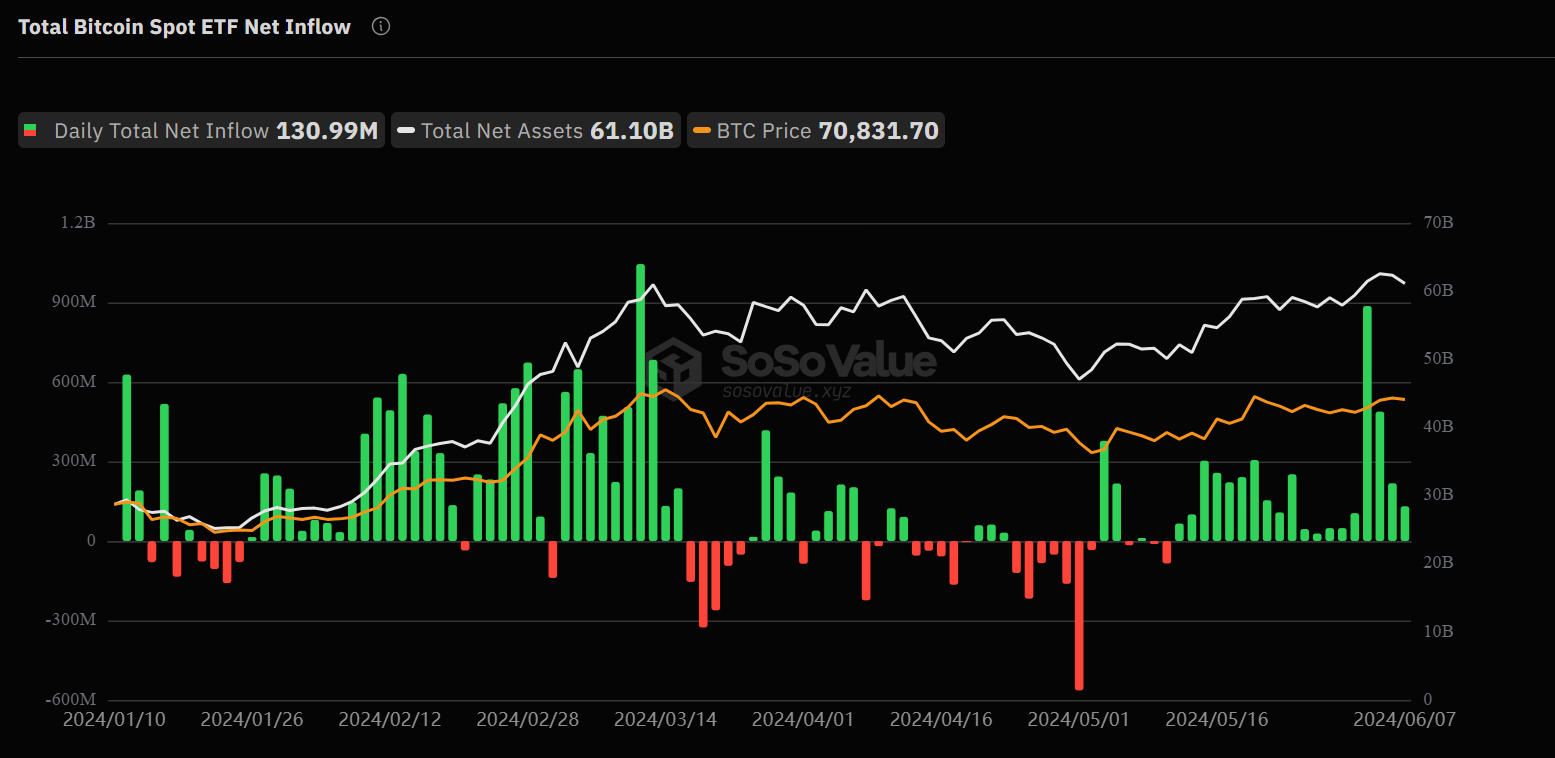Screen dimensions: 1555x758
Task: Click the 70B right axis label
Action: [1436, 223]
